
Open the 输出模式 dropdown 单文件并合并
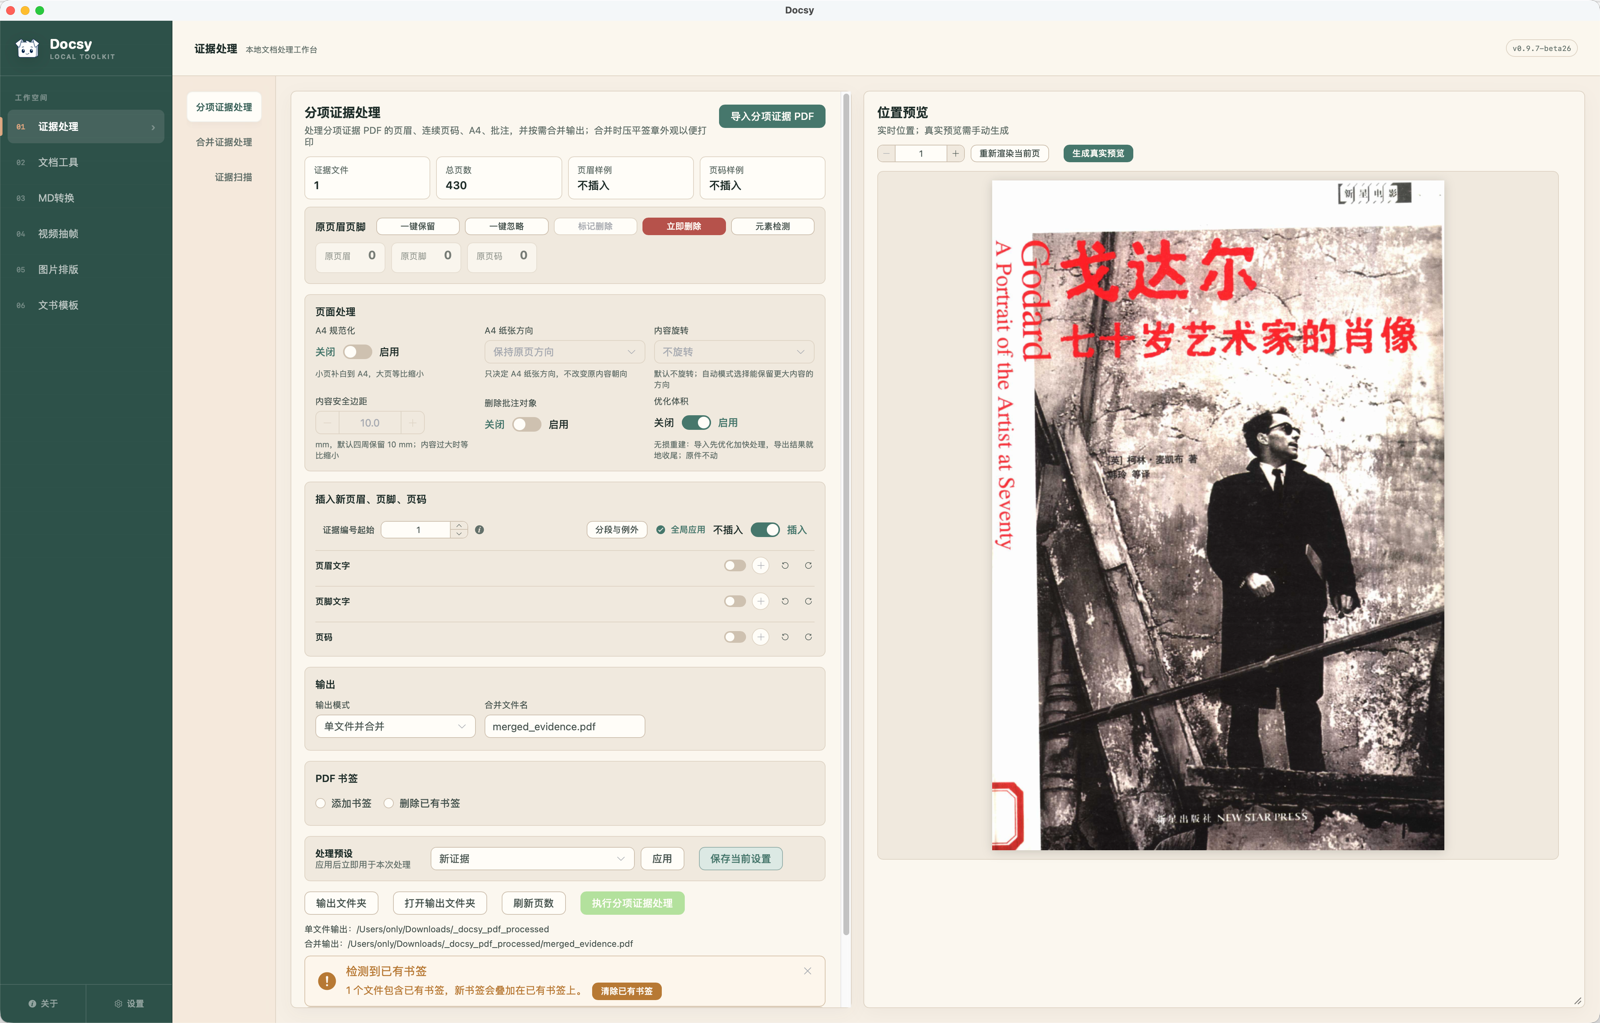click(395, 726)
